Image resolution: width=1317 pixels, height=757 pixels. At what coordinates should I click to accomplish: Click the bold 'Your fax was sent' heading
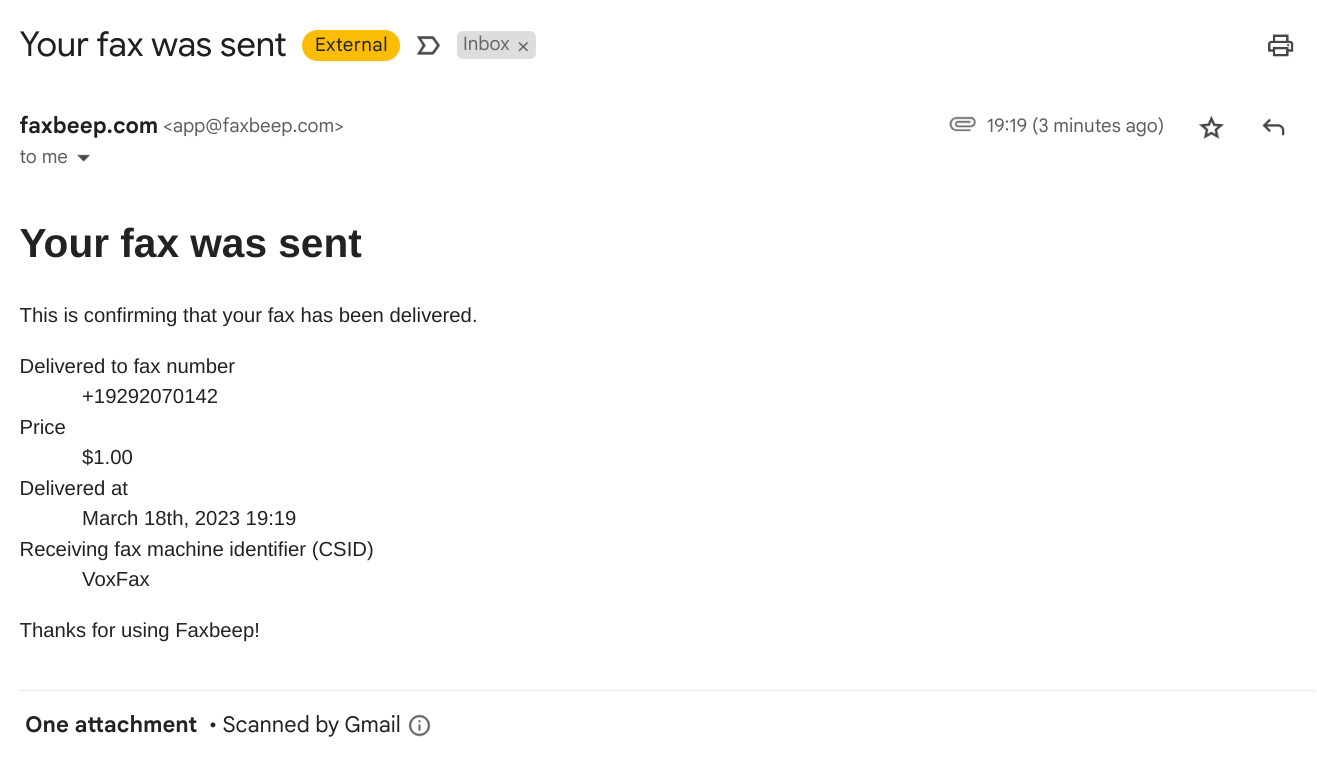[x=191, y=243]
